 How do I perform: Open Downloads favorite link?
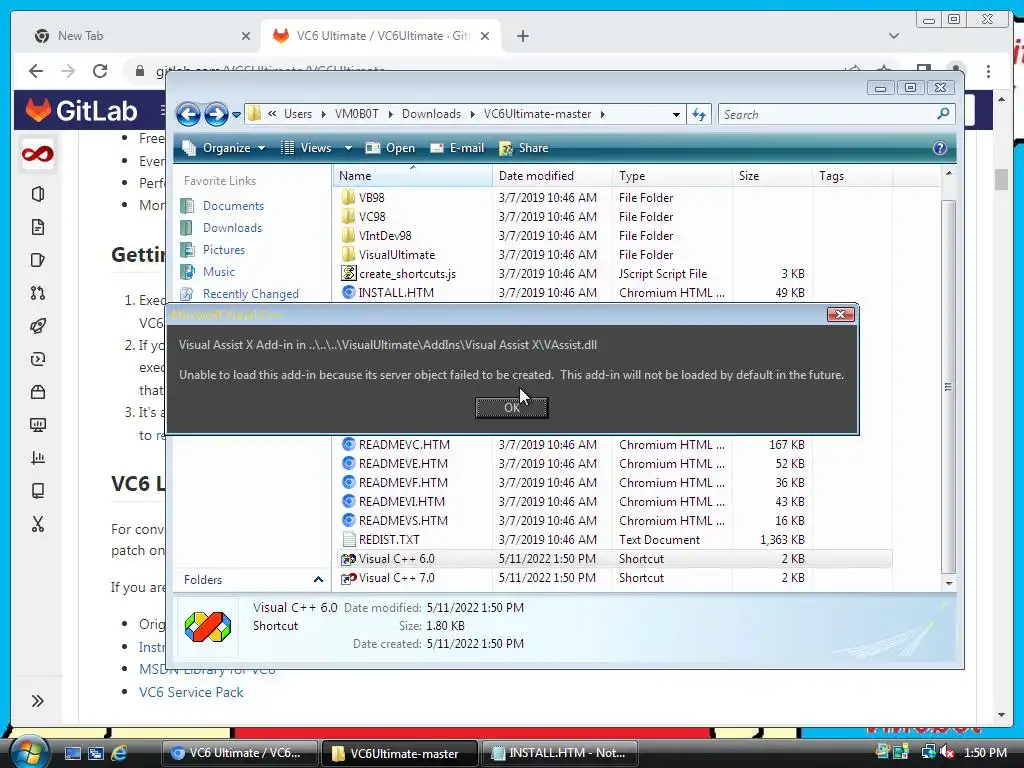coord(232,228)
